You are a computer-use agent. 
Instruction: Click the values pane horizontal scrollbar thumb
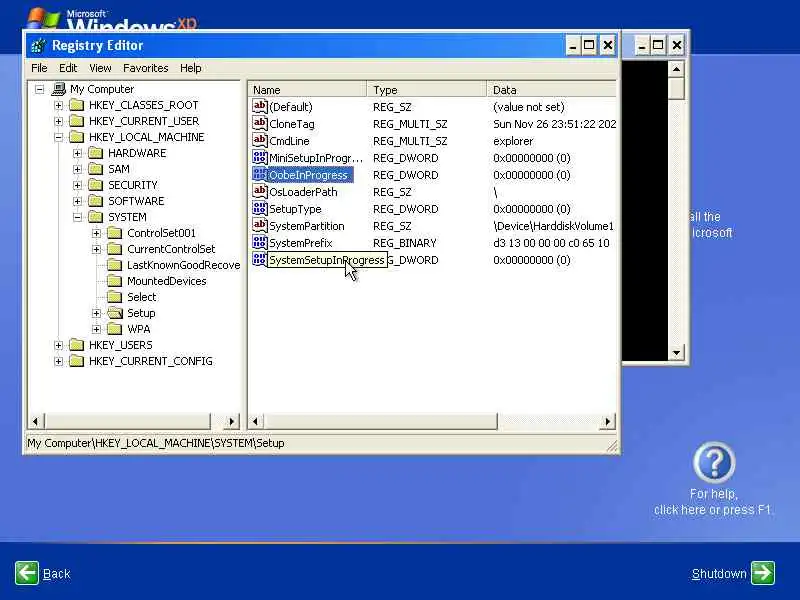[380, 421]
